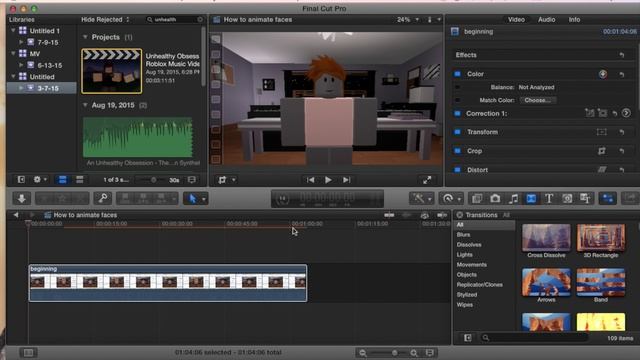Viewport: 640px width, 360px height.
Task: Switch browser to filmstrip view
Action: (62, 180)
